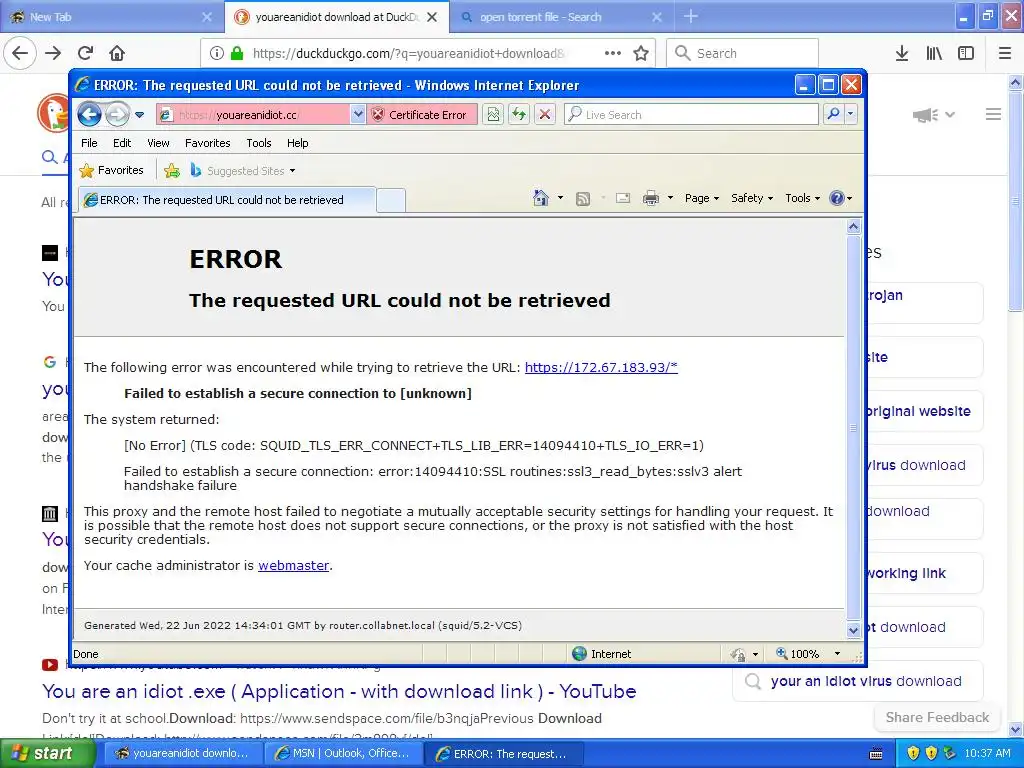Click the IE Help question mark icon
Screen dimensions: 1024x768
tap(837, 198)
